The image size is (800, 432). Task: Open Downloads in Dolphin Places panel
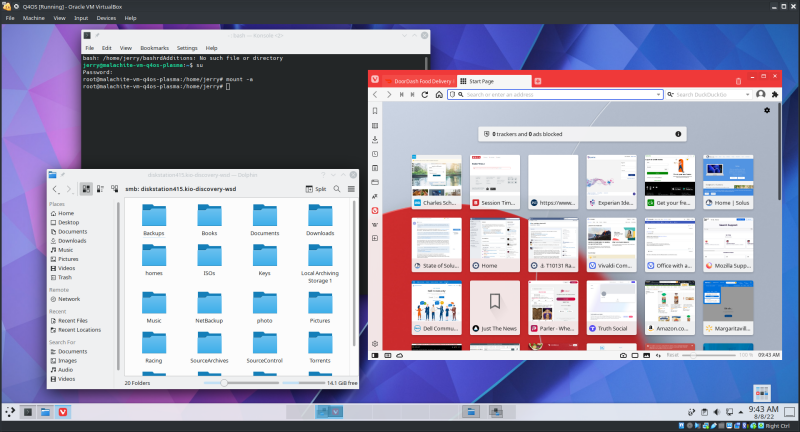[x=71, y=240]
